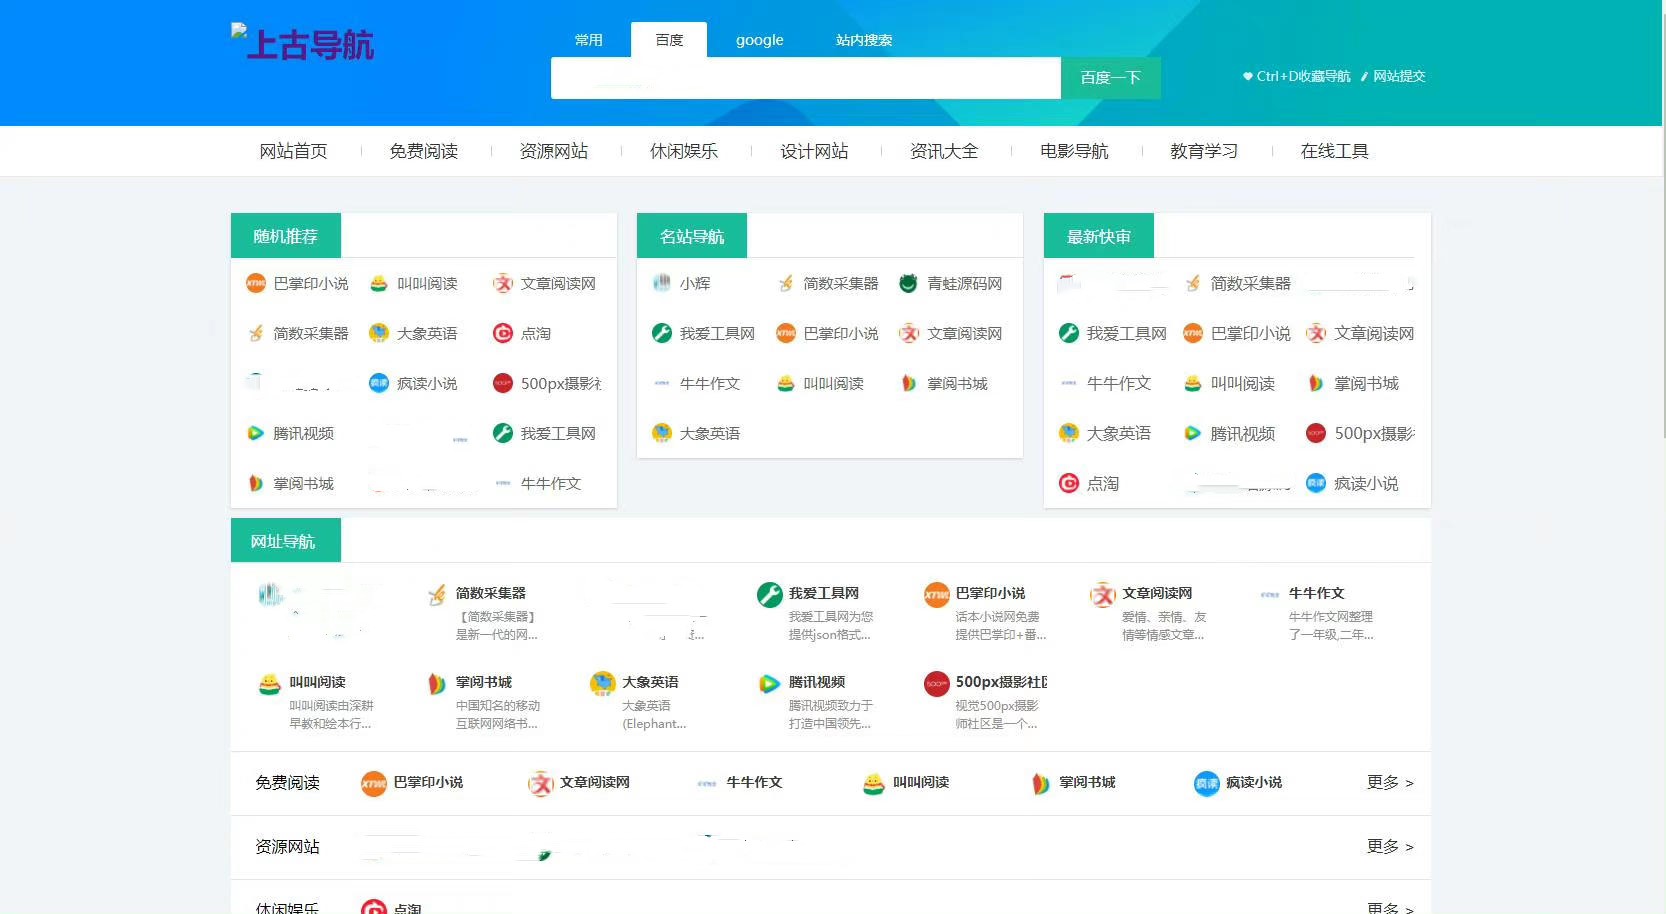Switch to the google search tab

(x=759, y=40)
